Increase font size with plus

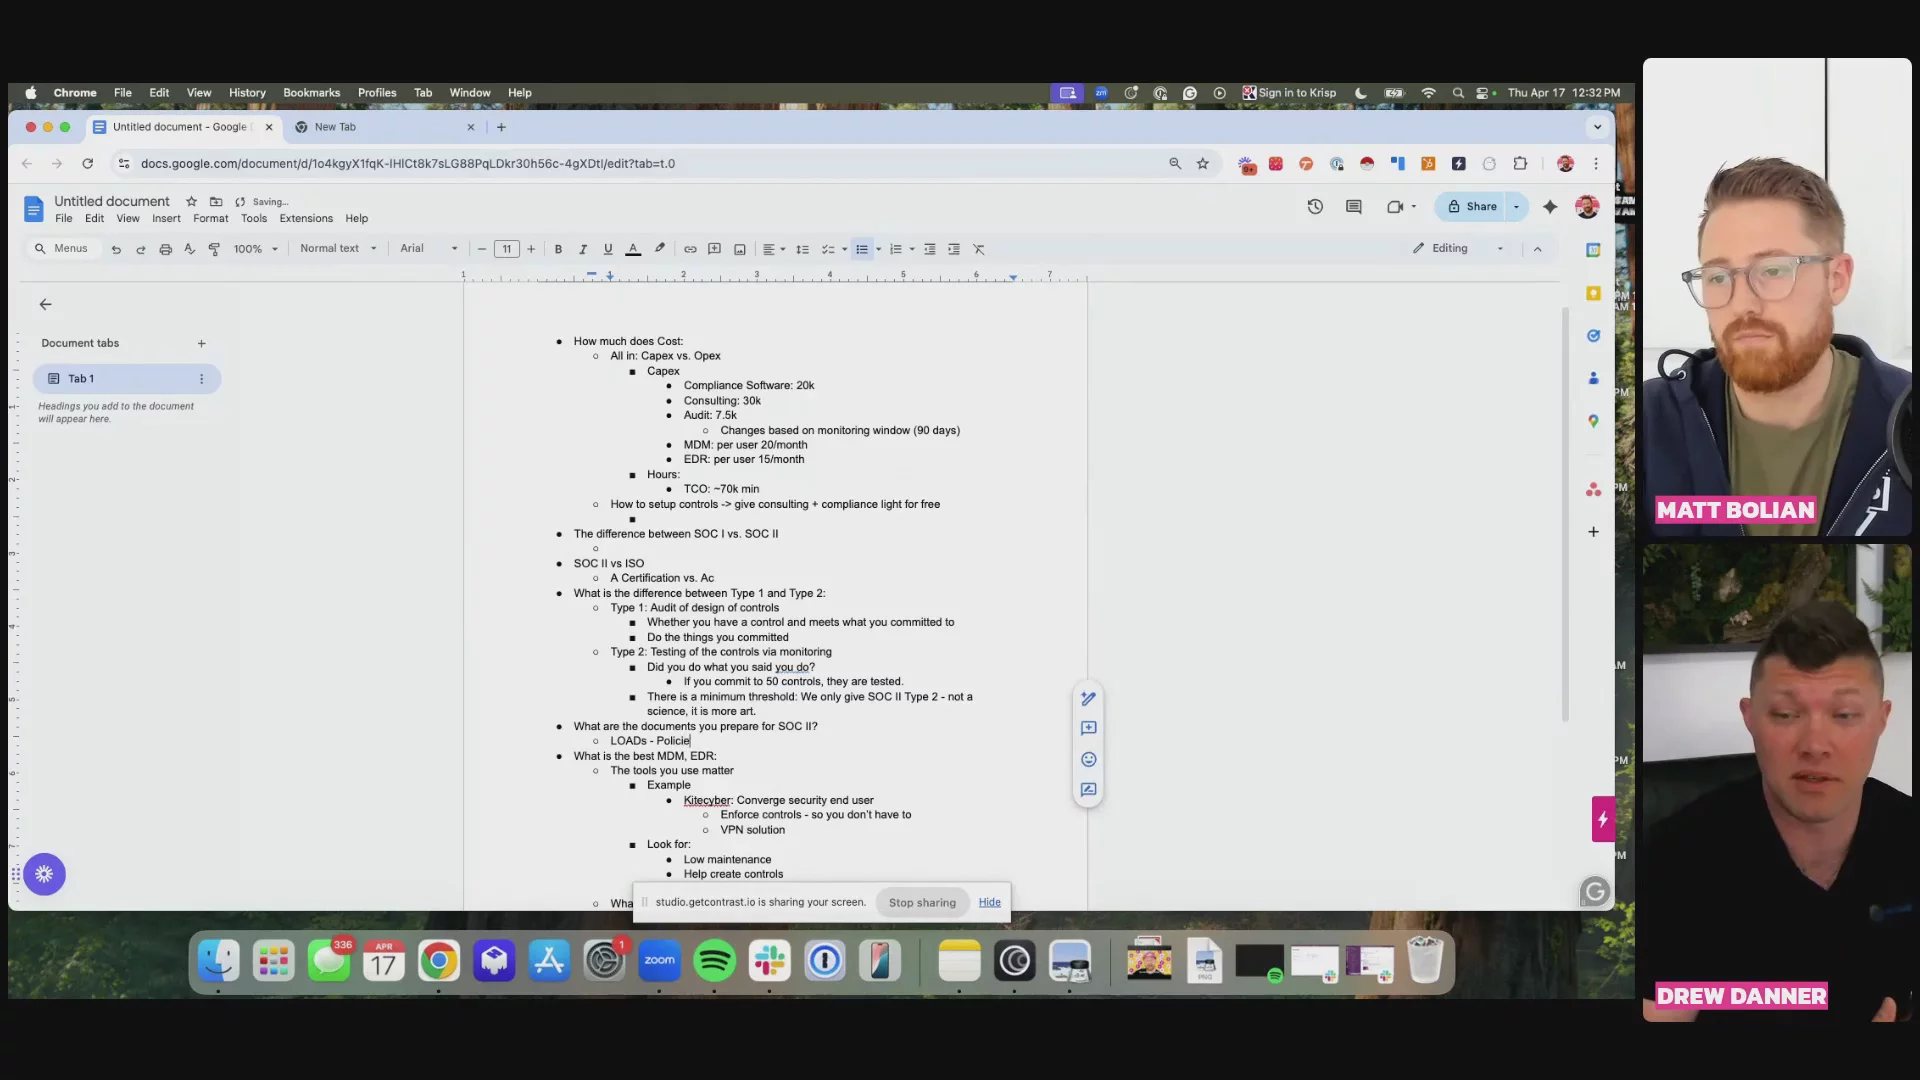point(531,249)
